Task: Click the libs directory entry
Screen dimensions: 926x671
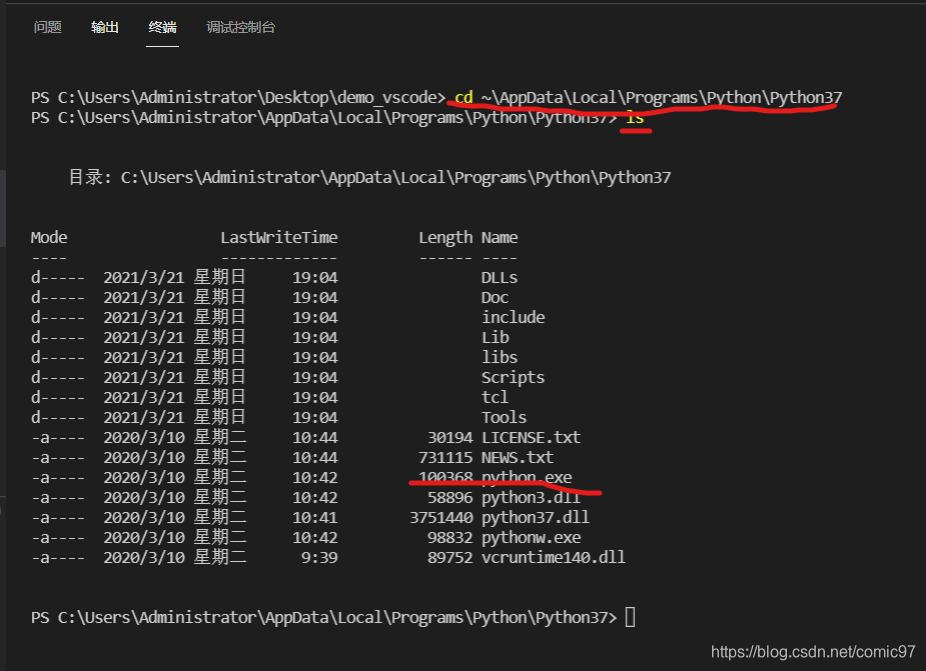Action: point(499,358)
